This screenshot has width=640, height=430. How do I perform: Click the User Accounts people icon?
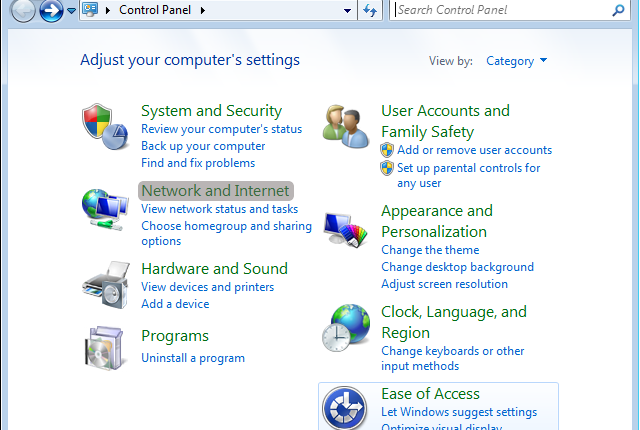345,126
